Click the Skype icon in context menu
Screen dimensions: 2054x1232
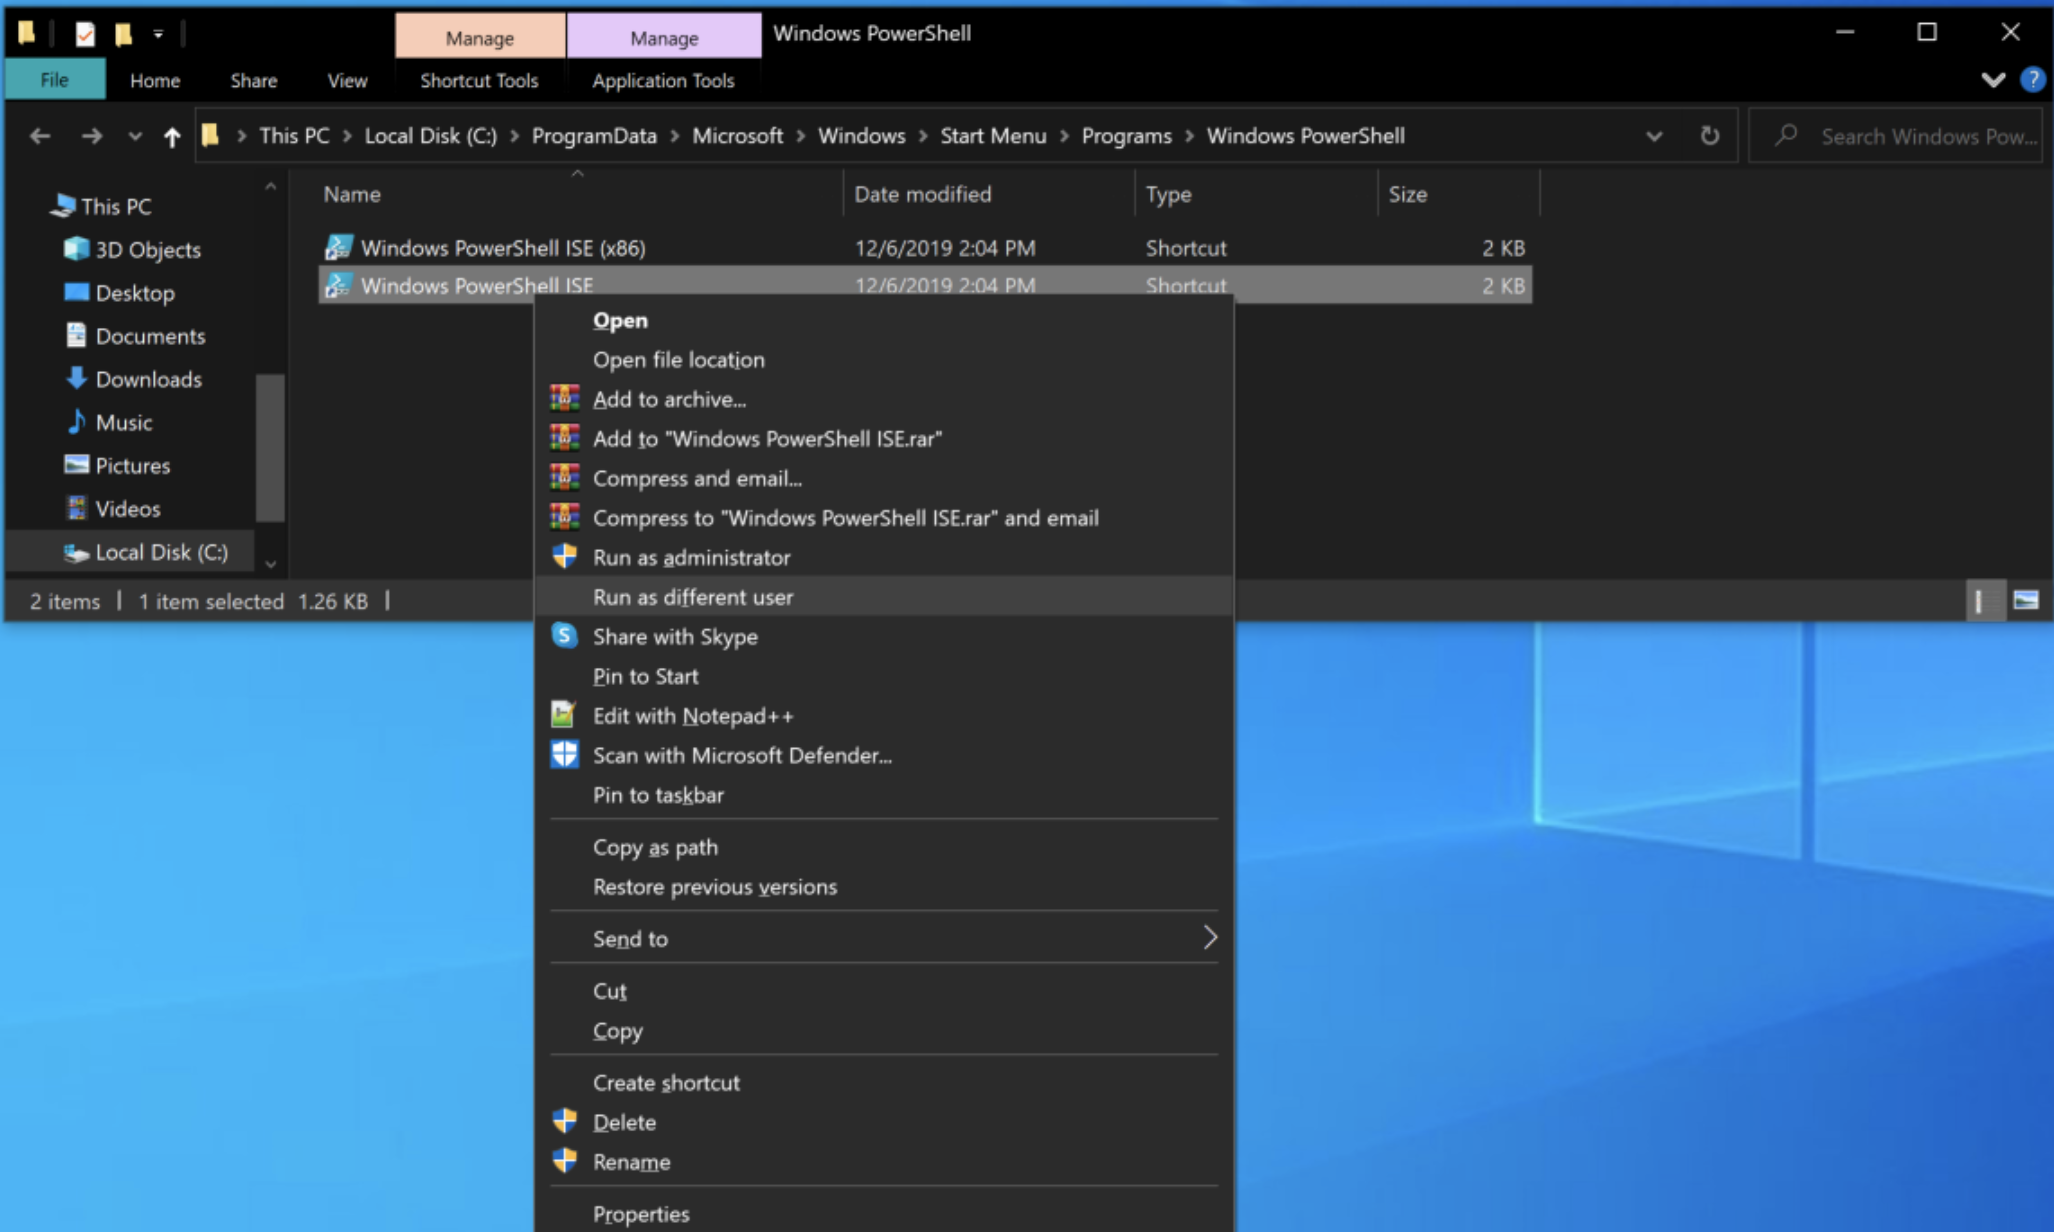[x=564, y=636]
